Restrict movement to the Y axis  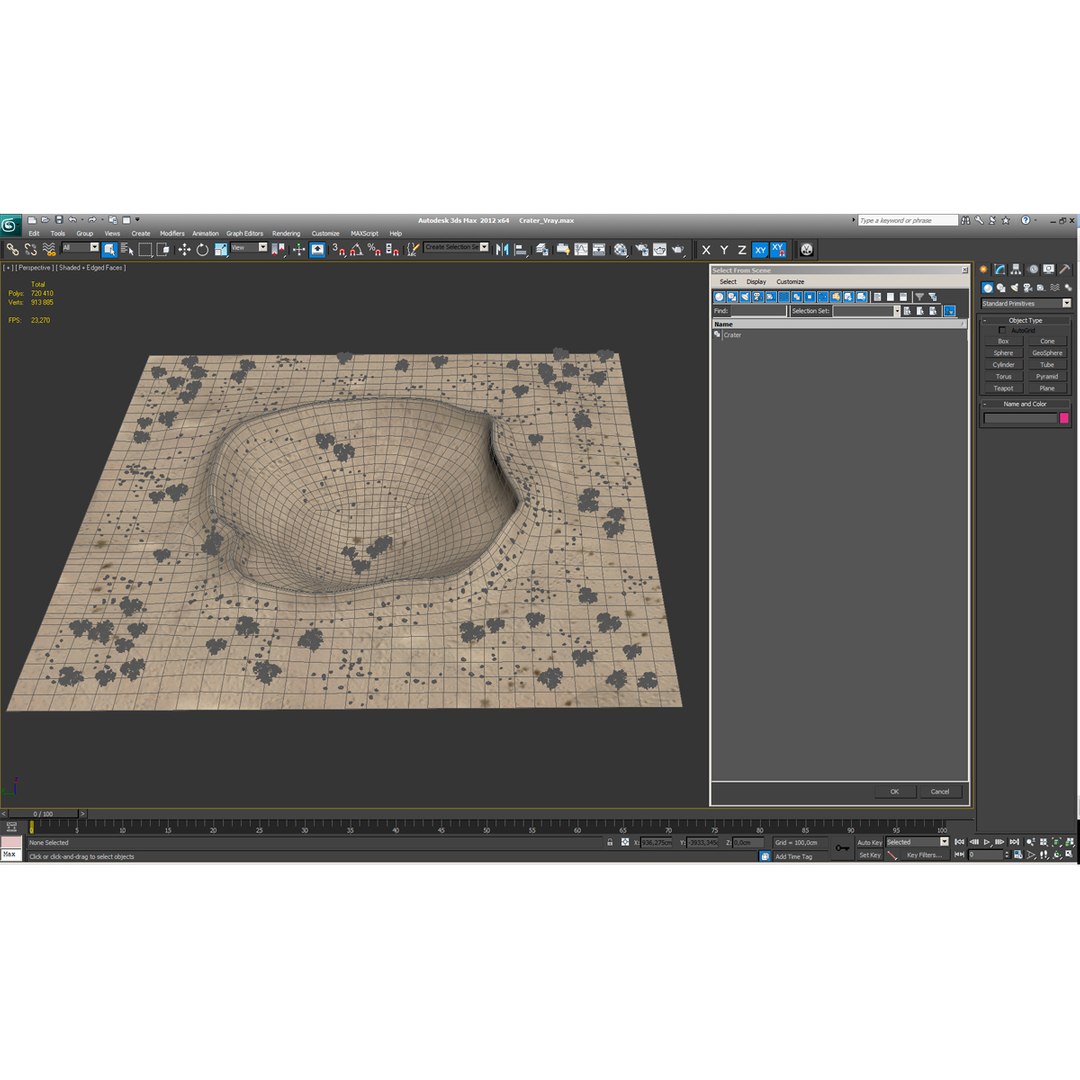[724, 250]
